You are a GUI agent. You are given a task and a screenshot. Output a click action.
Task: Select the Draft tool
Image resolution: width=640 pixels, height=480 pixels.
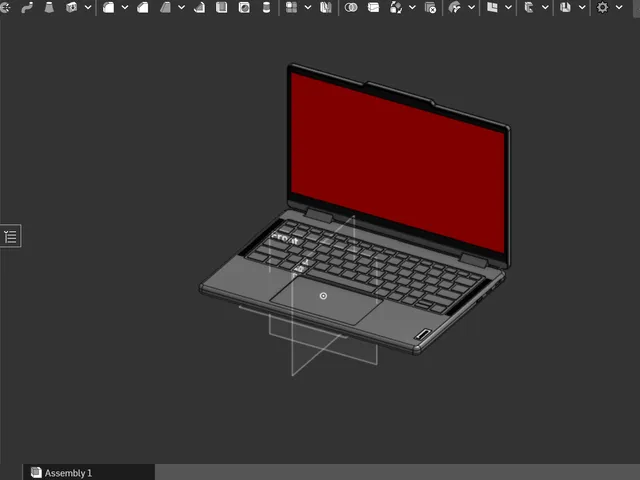click(x=165, y=7)
